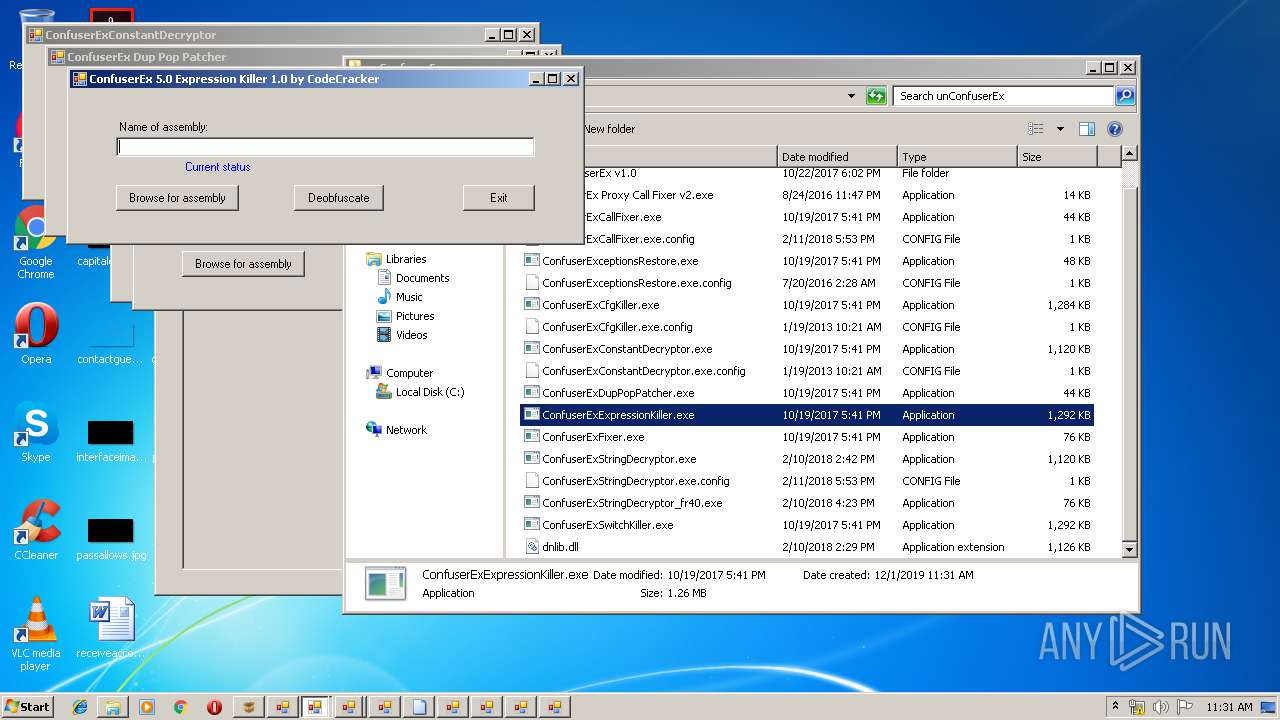Show hidden system tray icons

click(x=1115, y=707)
